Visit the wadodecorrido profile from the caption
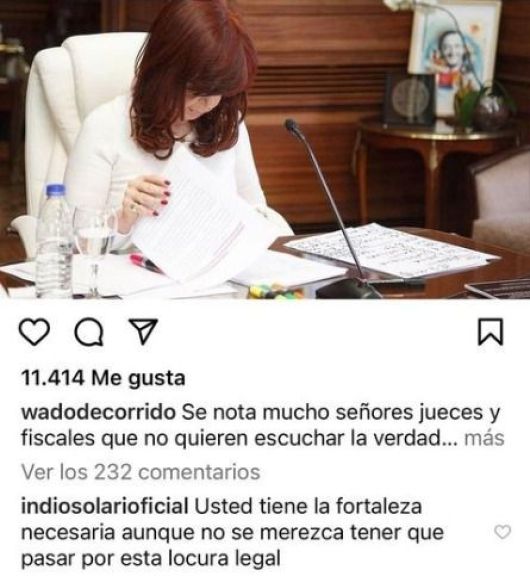Viewport: 530px width, 576px height. 98,413
